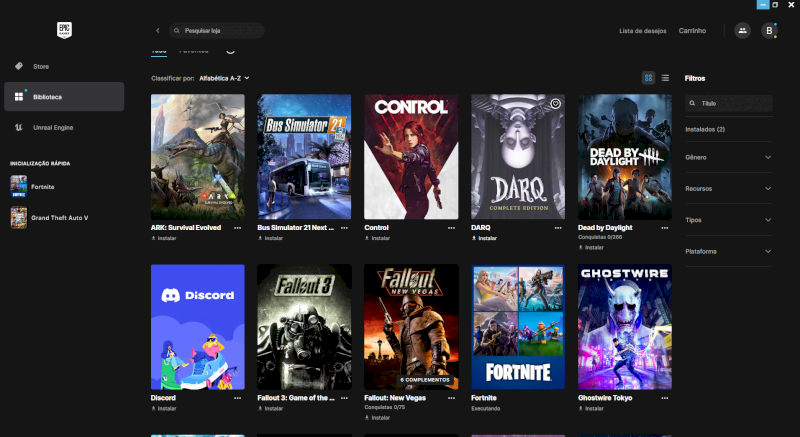
Task: Switch to grid view
Action: click(648, 77)
